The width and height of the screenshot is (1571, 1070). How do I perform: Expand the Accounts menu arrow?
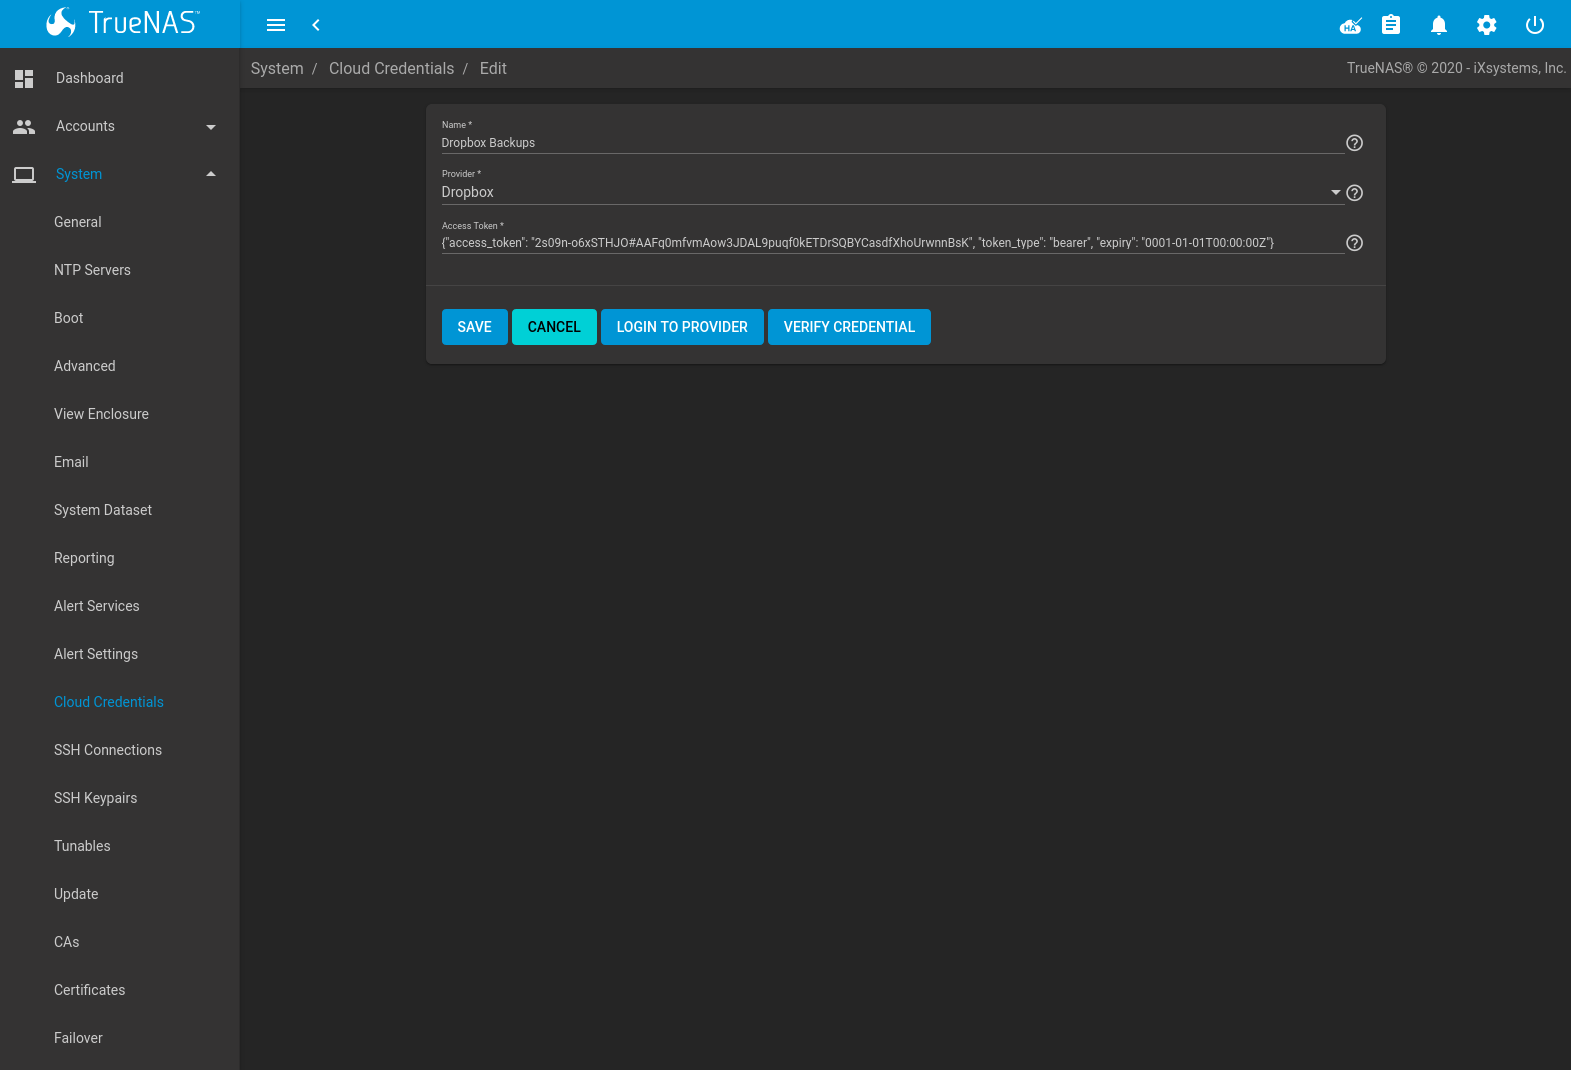tap(211, 127)
